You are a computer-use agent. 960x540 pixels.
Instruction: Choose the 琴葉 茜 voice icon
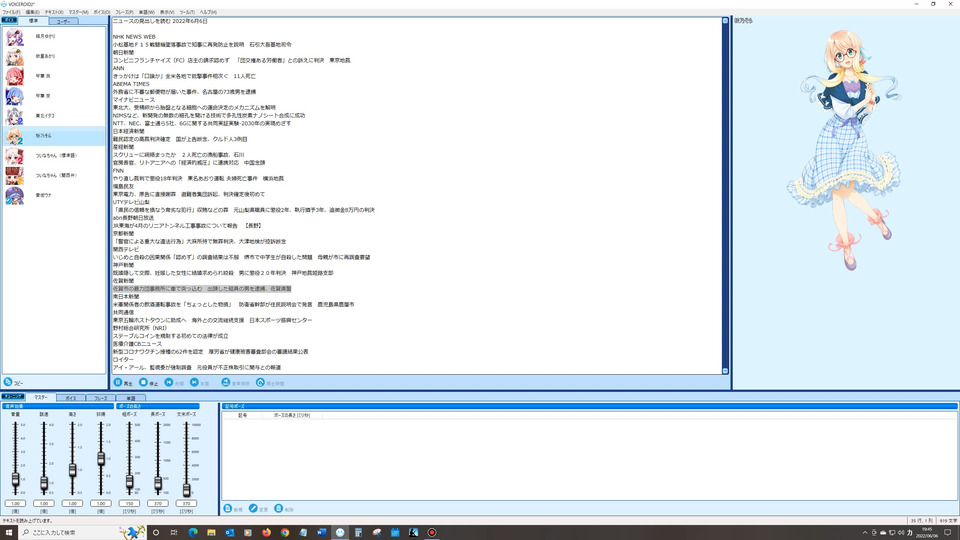14,77
